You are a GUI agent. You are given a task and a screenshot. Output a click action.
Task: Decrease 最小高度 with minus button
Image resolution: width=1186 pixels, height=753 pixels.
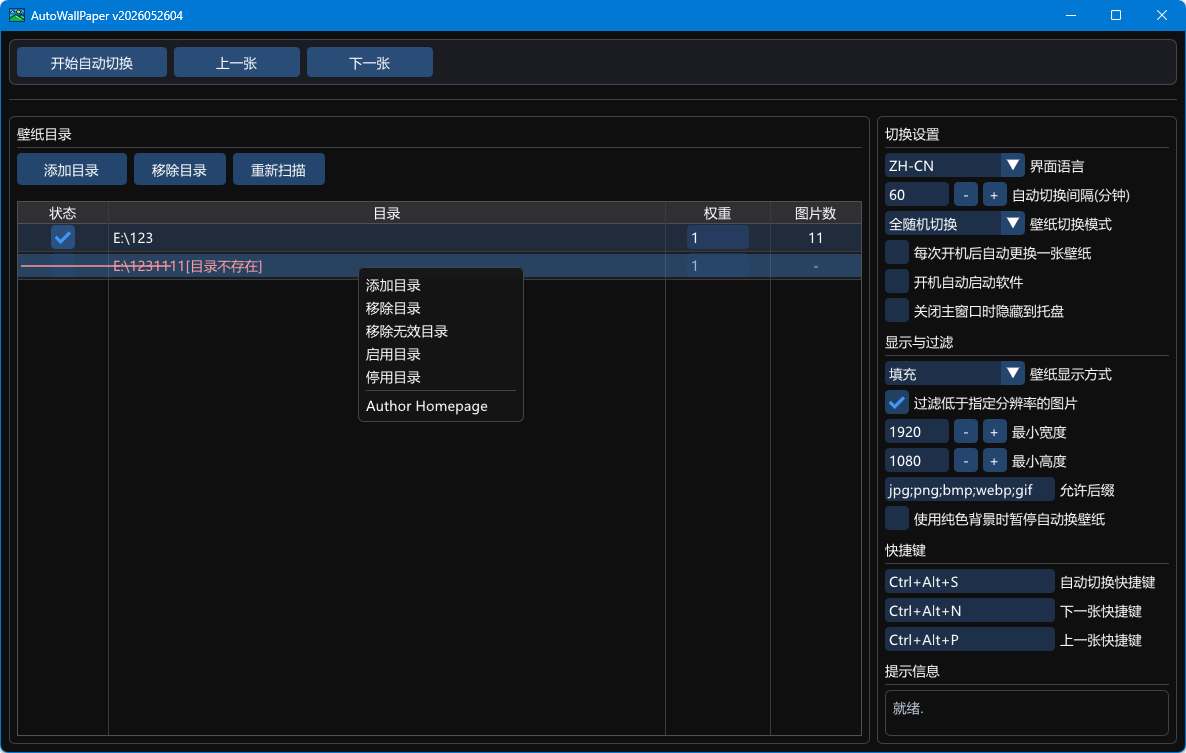click(966, 460)
